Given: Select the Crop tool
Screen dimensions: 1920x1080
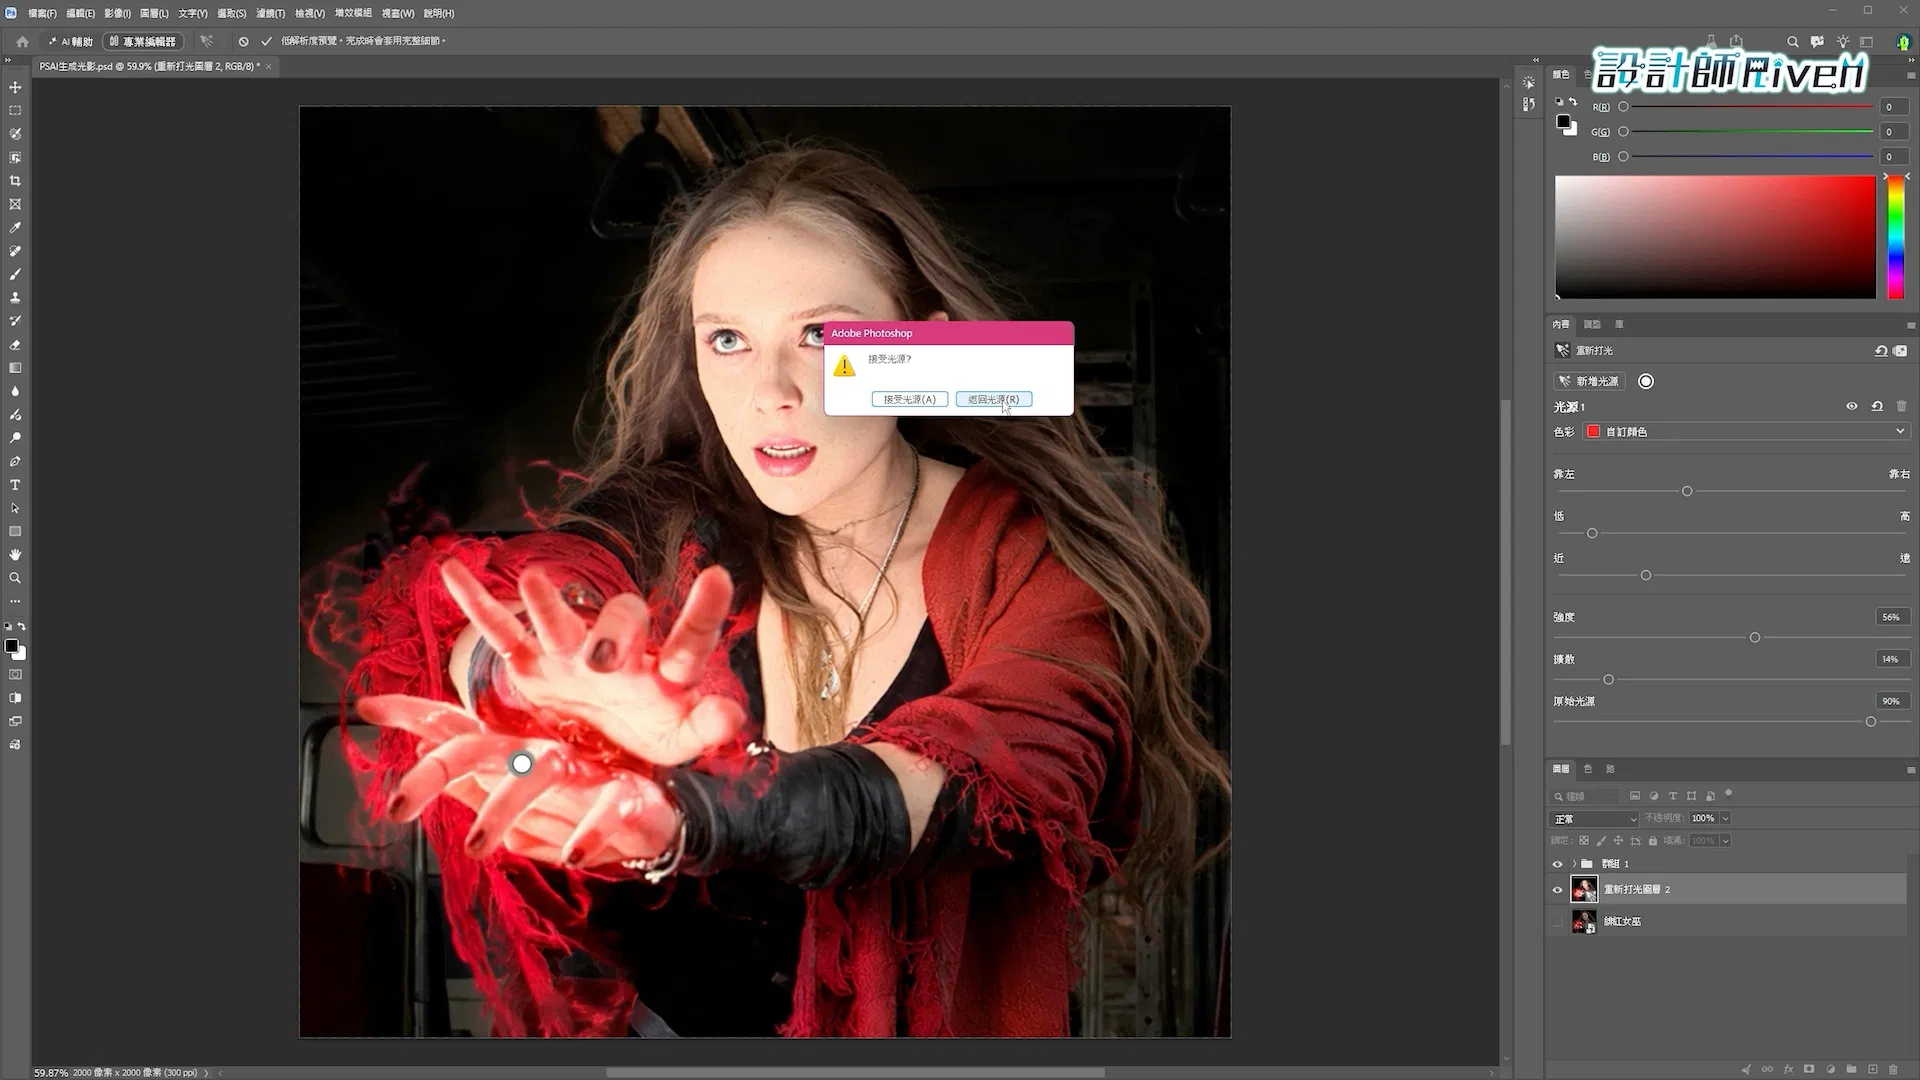Looking at the screenshot, I should (15, 181).
